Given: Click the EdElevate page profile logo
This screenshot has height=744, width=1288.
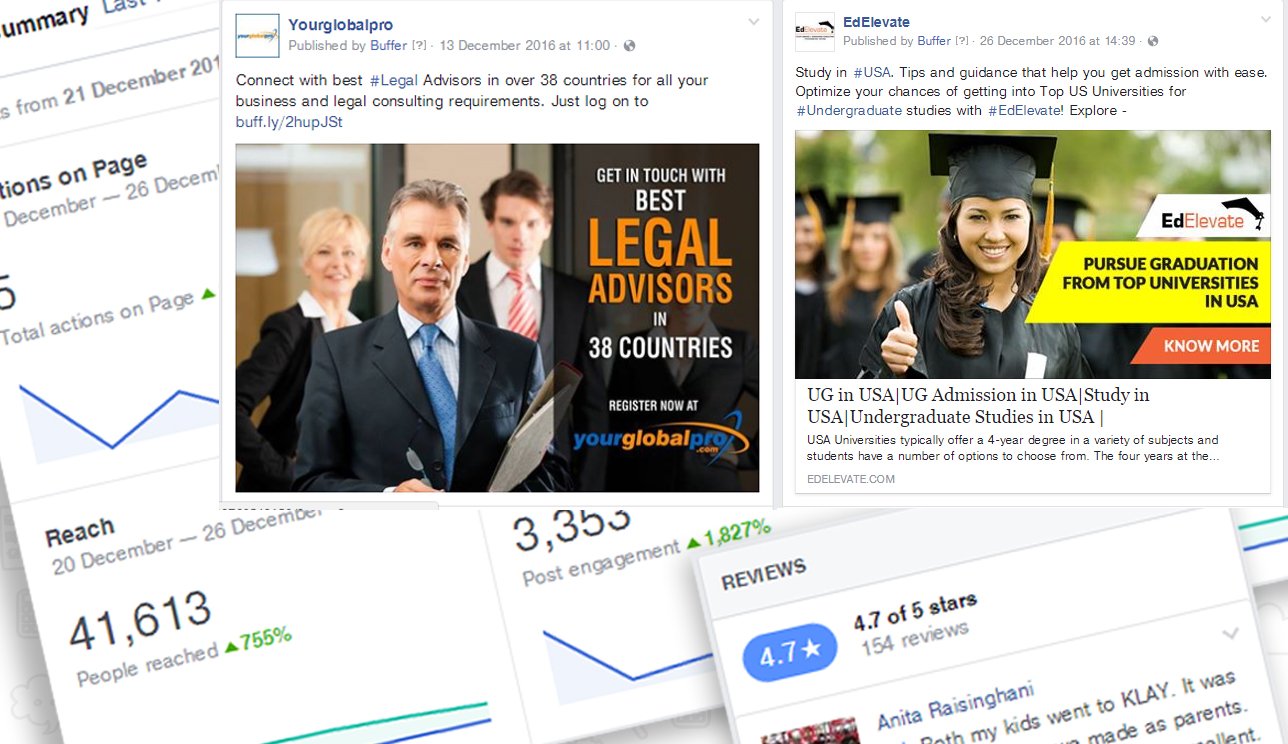Looking at the screenshot, I should coord(814,32).
